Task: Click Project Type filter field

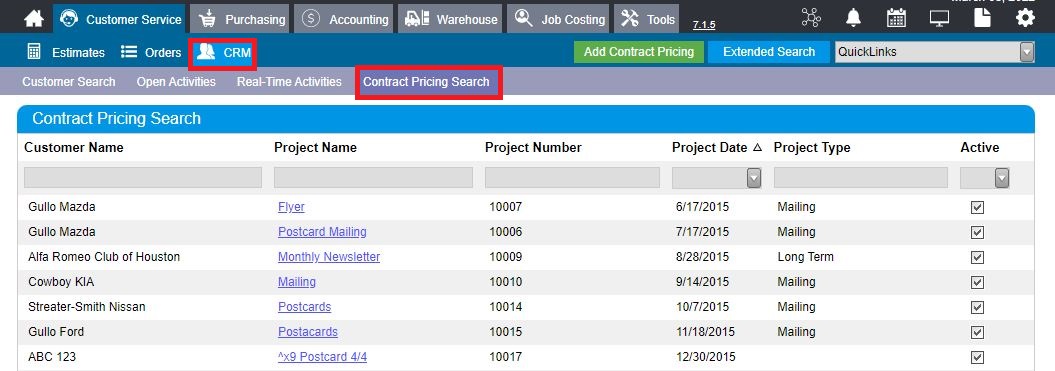Action: click(x=861, y=178)
